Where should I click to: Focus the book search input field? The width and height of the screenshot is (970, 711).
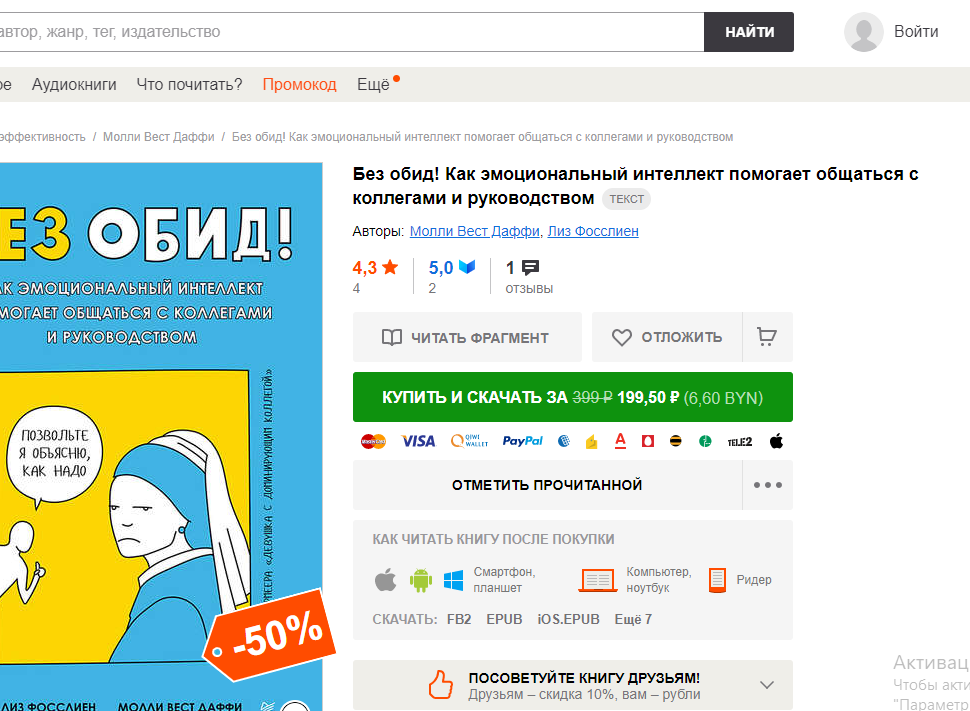(x=351, y=32)
